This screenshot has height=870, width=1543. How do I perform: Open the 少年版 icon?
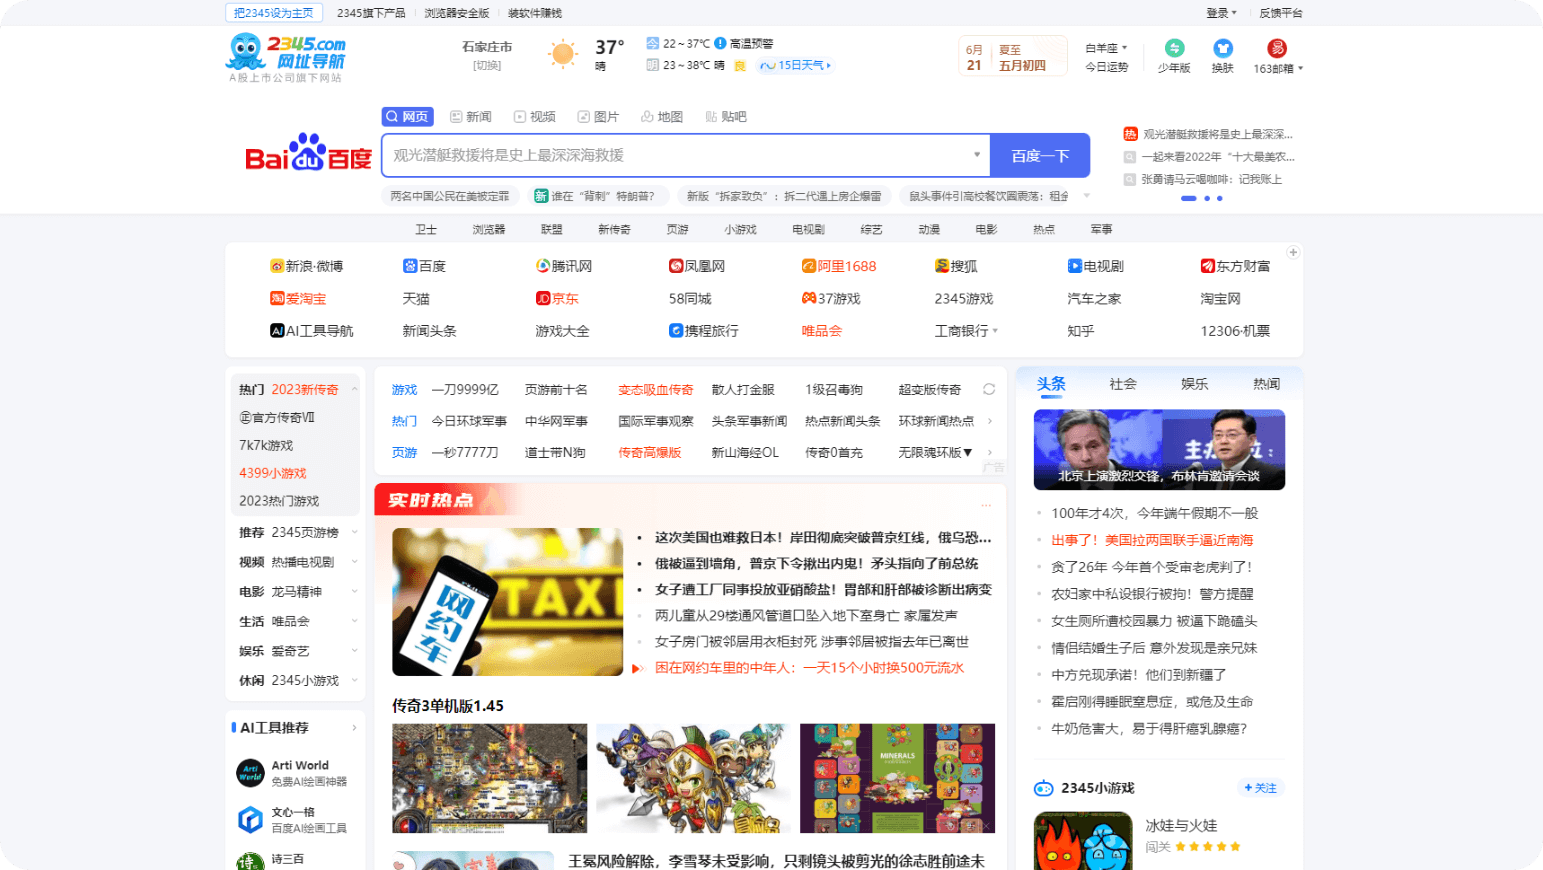[1174, 48]
